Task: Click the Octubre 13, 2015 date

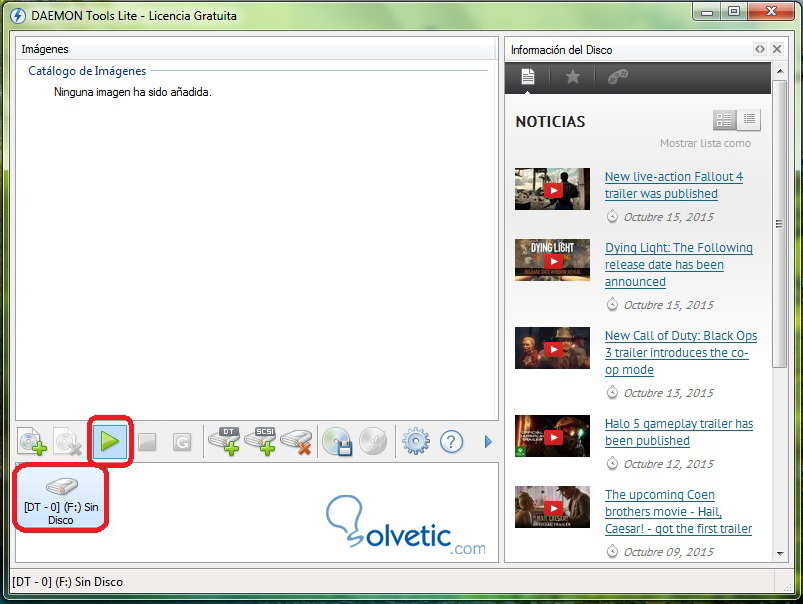Action: pos(668,393)
